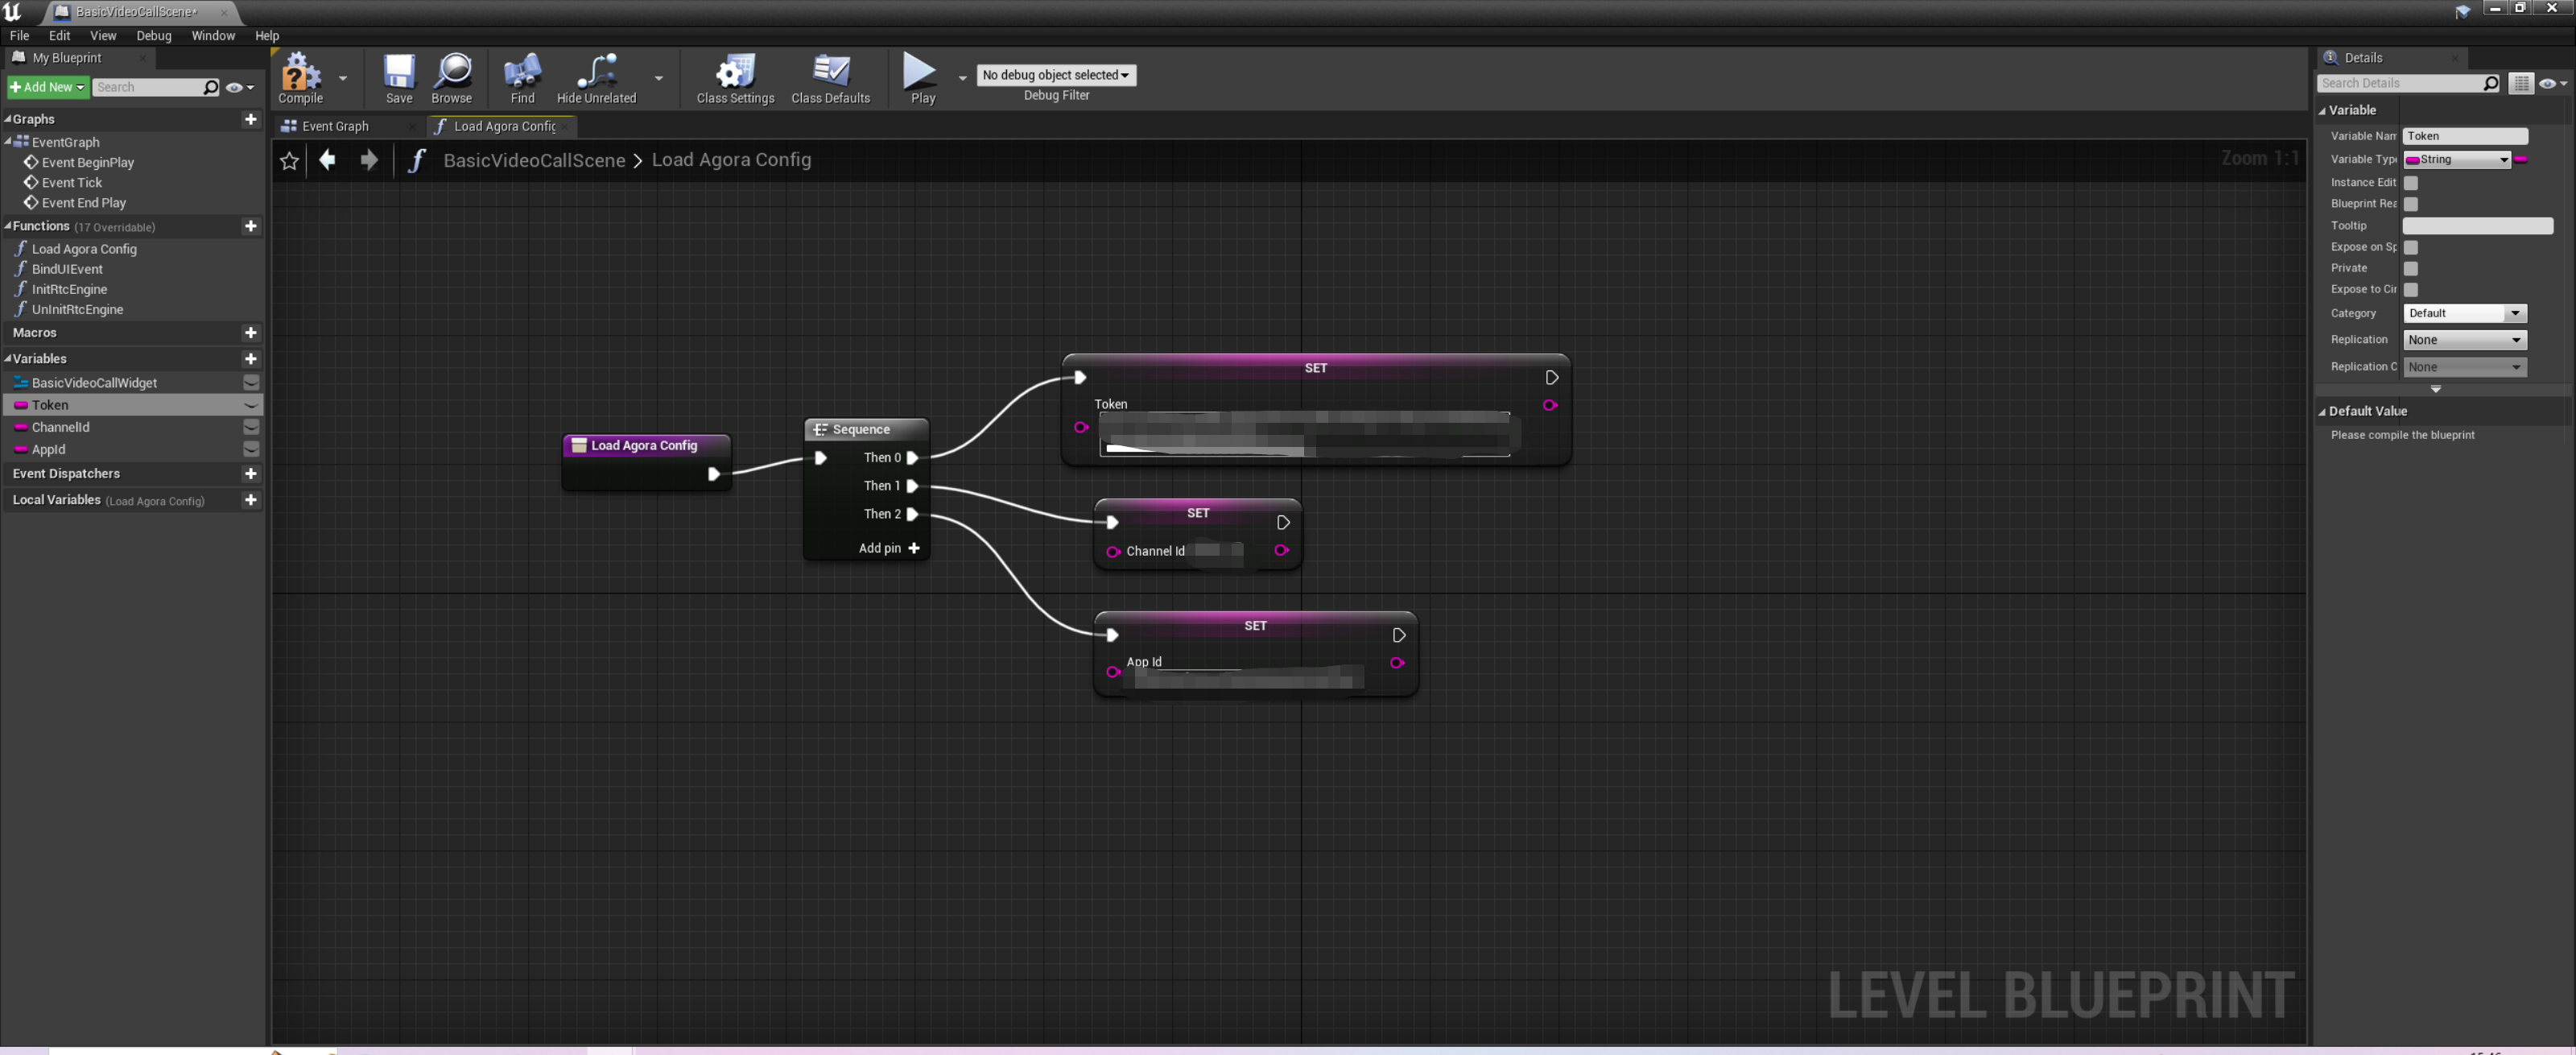Favorite this graph with the star icon
Screen dimensions: 2576x1055
point(289,161)
